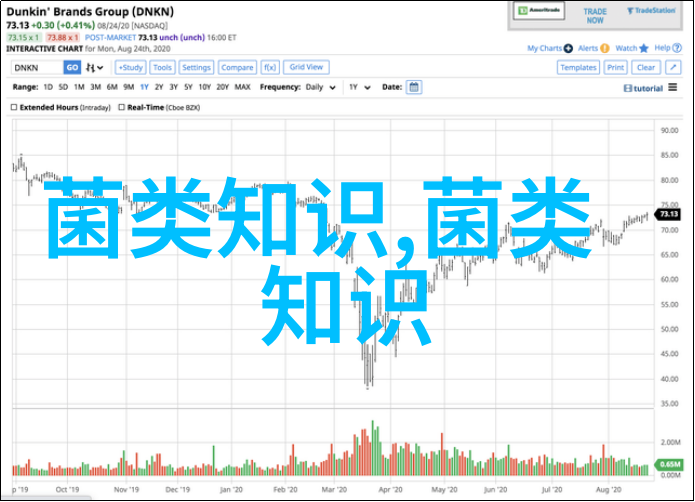Click the orange Alerts exclamation icon
Viewport: 695px width, 502px height.
pos(605,48)
